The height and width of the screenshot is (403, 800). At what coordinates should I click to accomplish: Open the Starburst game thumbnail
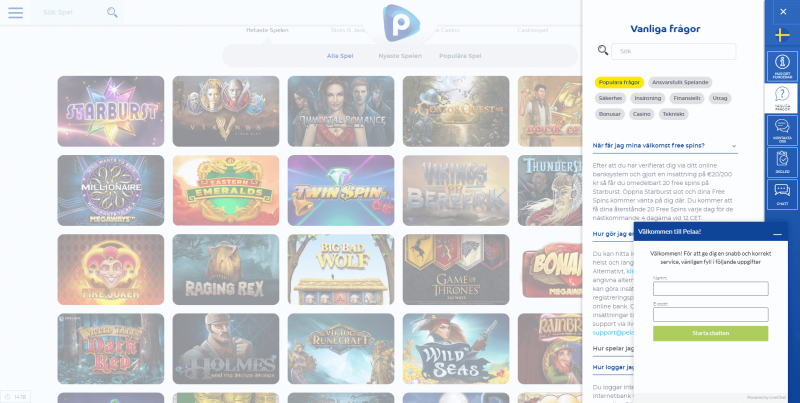click(111, 111)
